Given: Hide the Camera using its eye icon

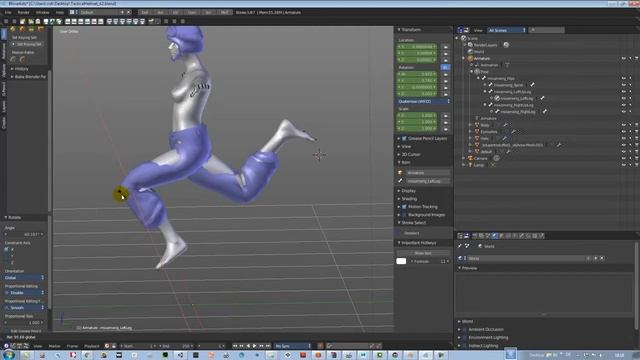Looking at the screenshot, I should [623, 158].
